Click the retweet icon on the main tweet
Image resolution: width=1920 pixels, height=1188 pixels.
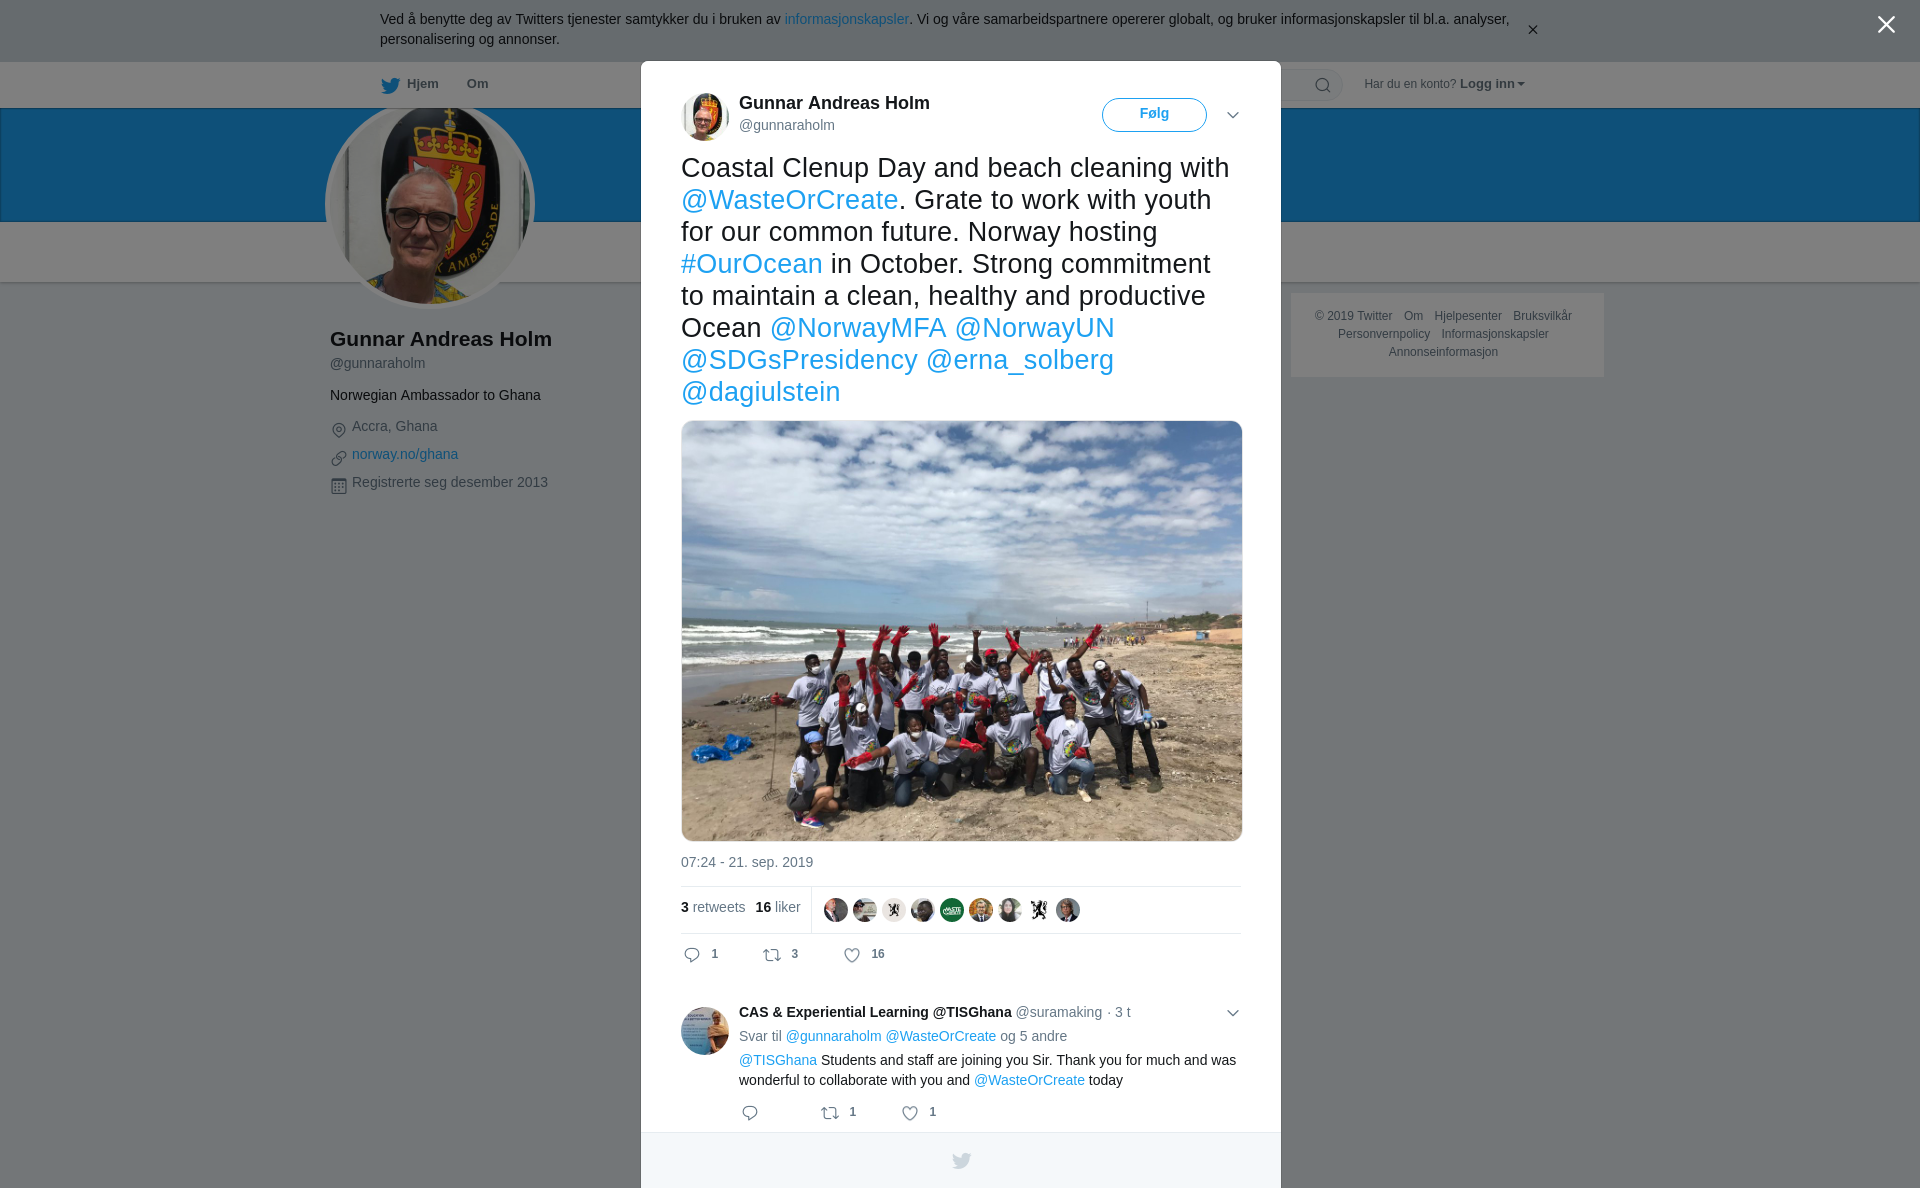[x=772, y=955]
